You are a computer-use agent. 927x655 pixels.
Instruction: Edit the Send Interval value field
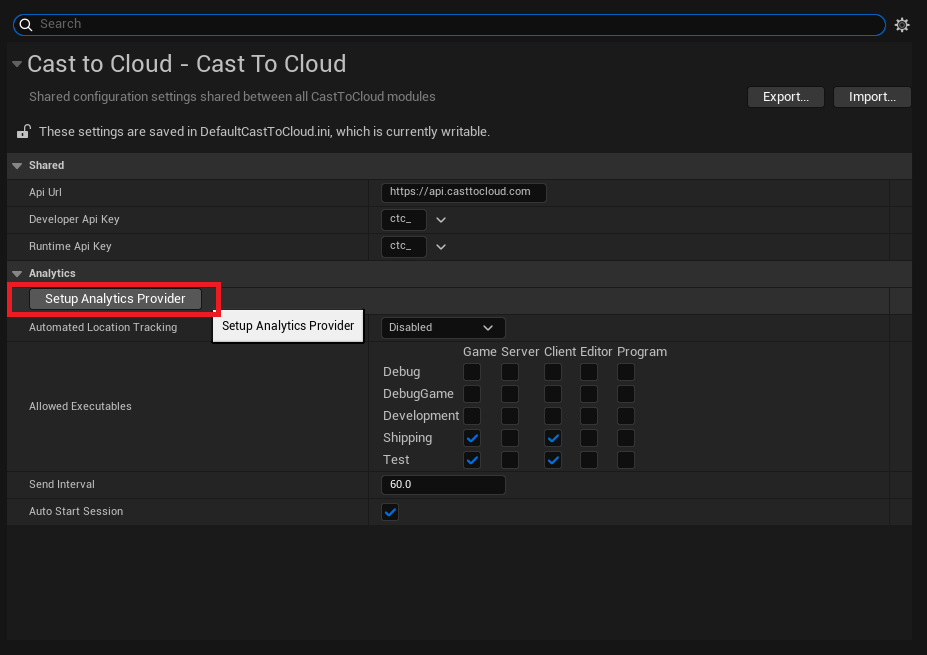coord(443,484)
